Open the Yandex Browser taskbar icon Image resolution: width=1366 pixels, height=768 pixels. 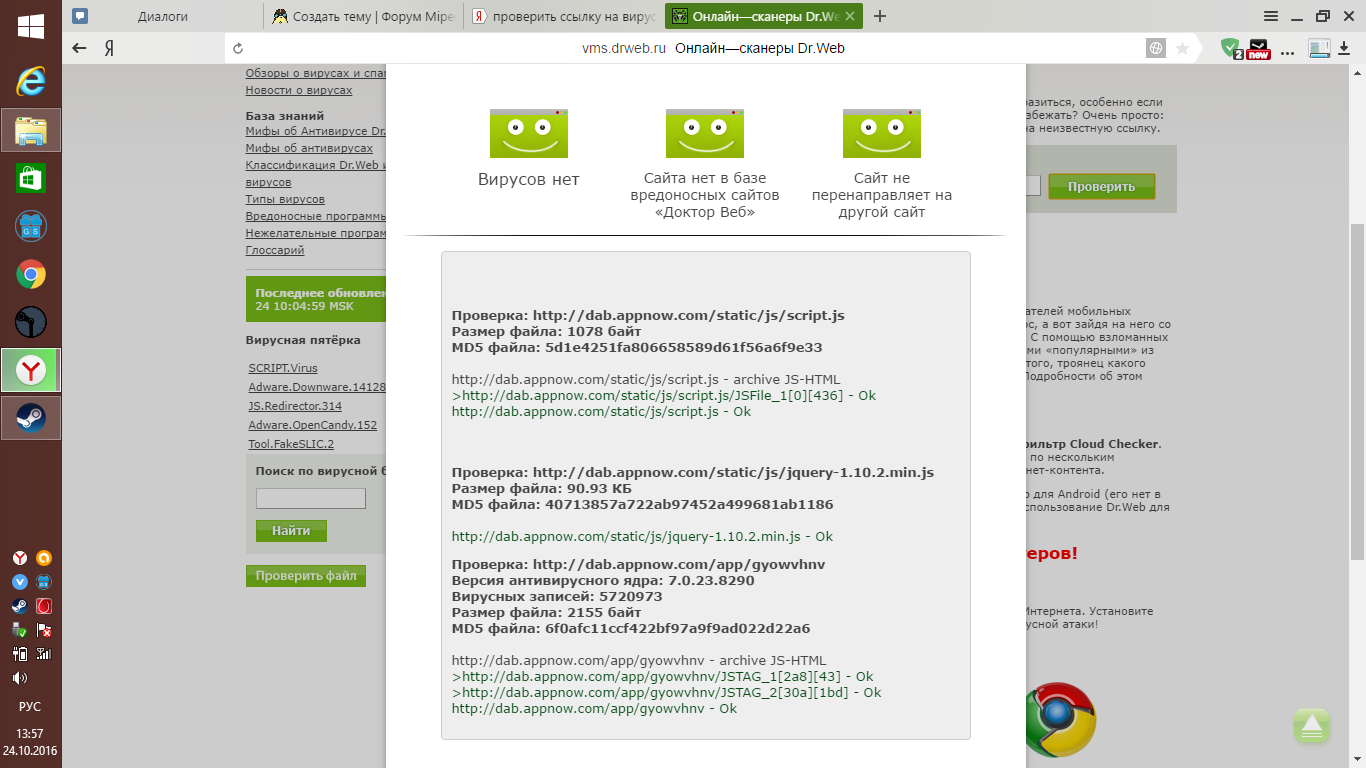coord(30,370)
